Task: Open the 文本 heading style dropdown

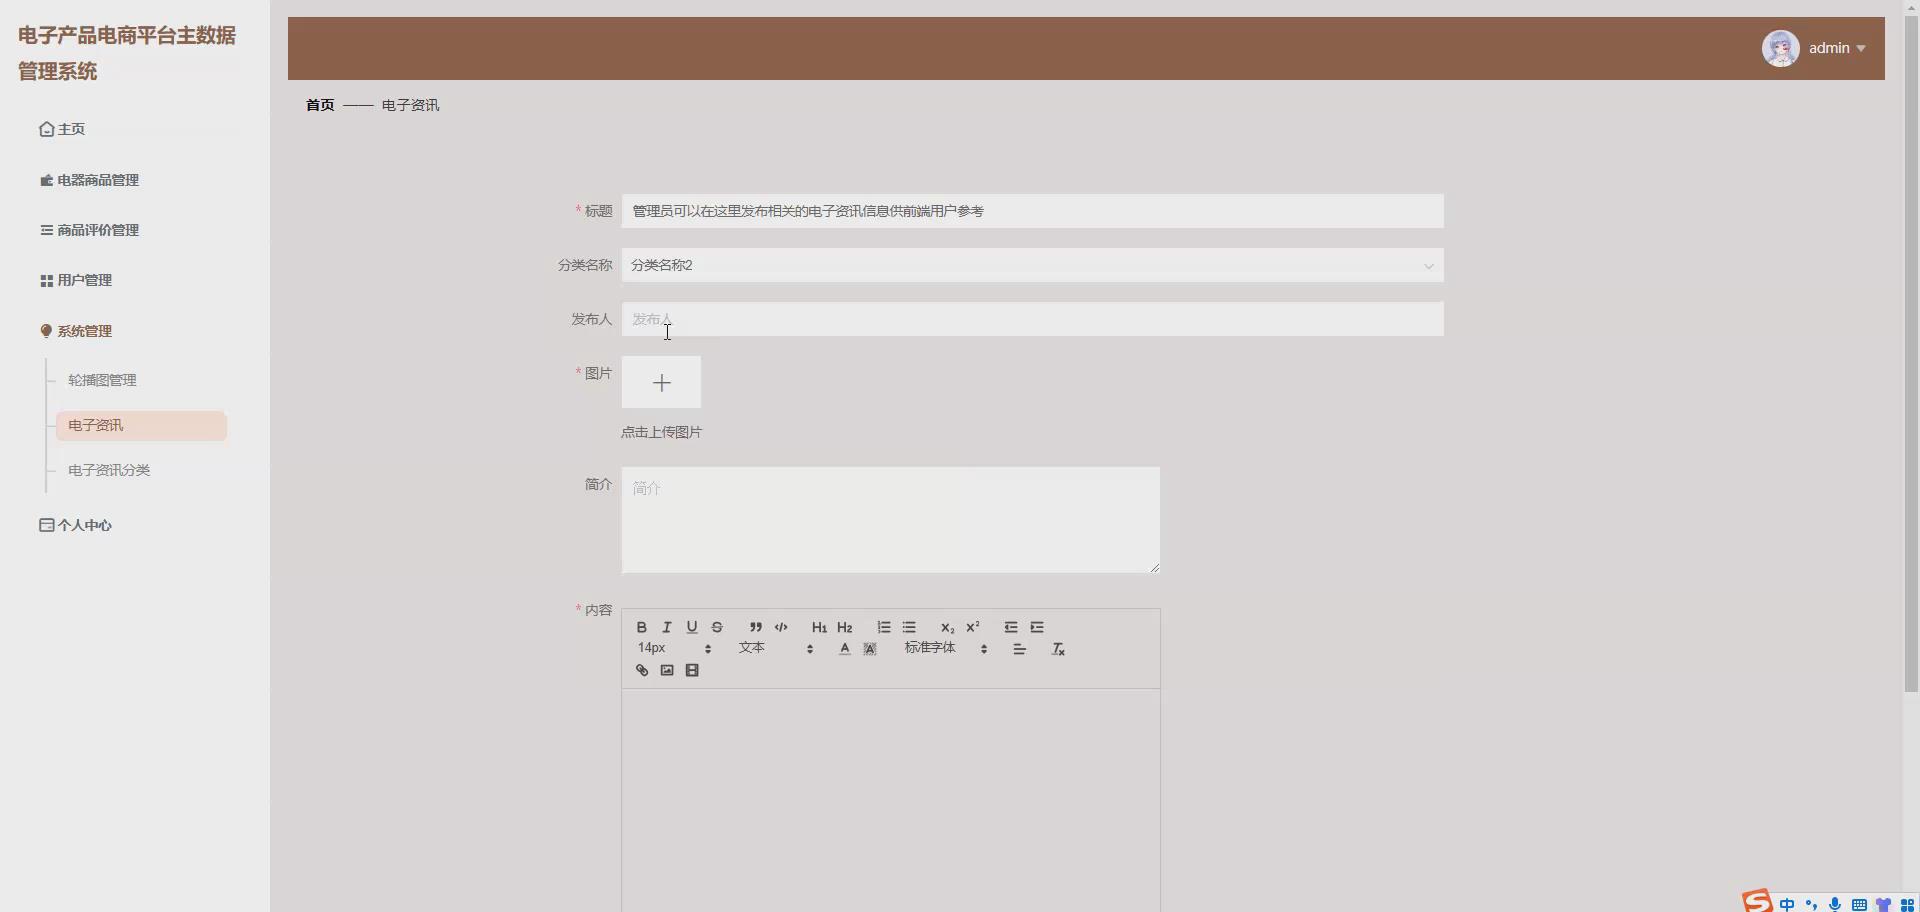Action: (775, 648)
